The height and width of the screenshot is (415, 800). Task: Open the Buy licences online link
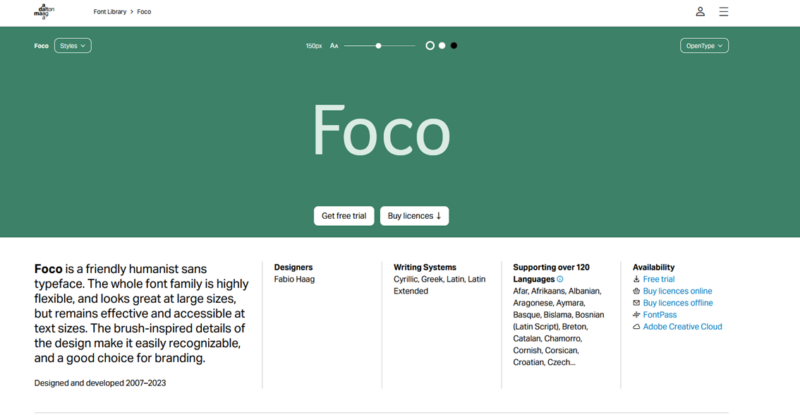click(678, 291)
